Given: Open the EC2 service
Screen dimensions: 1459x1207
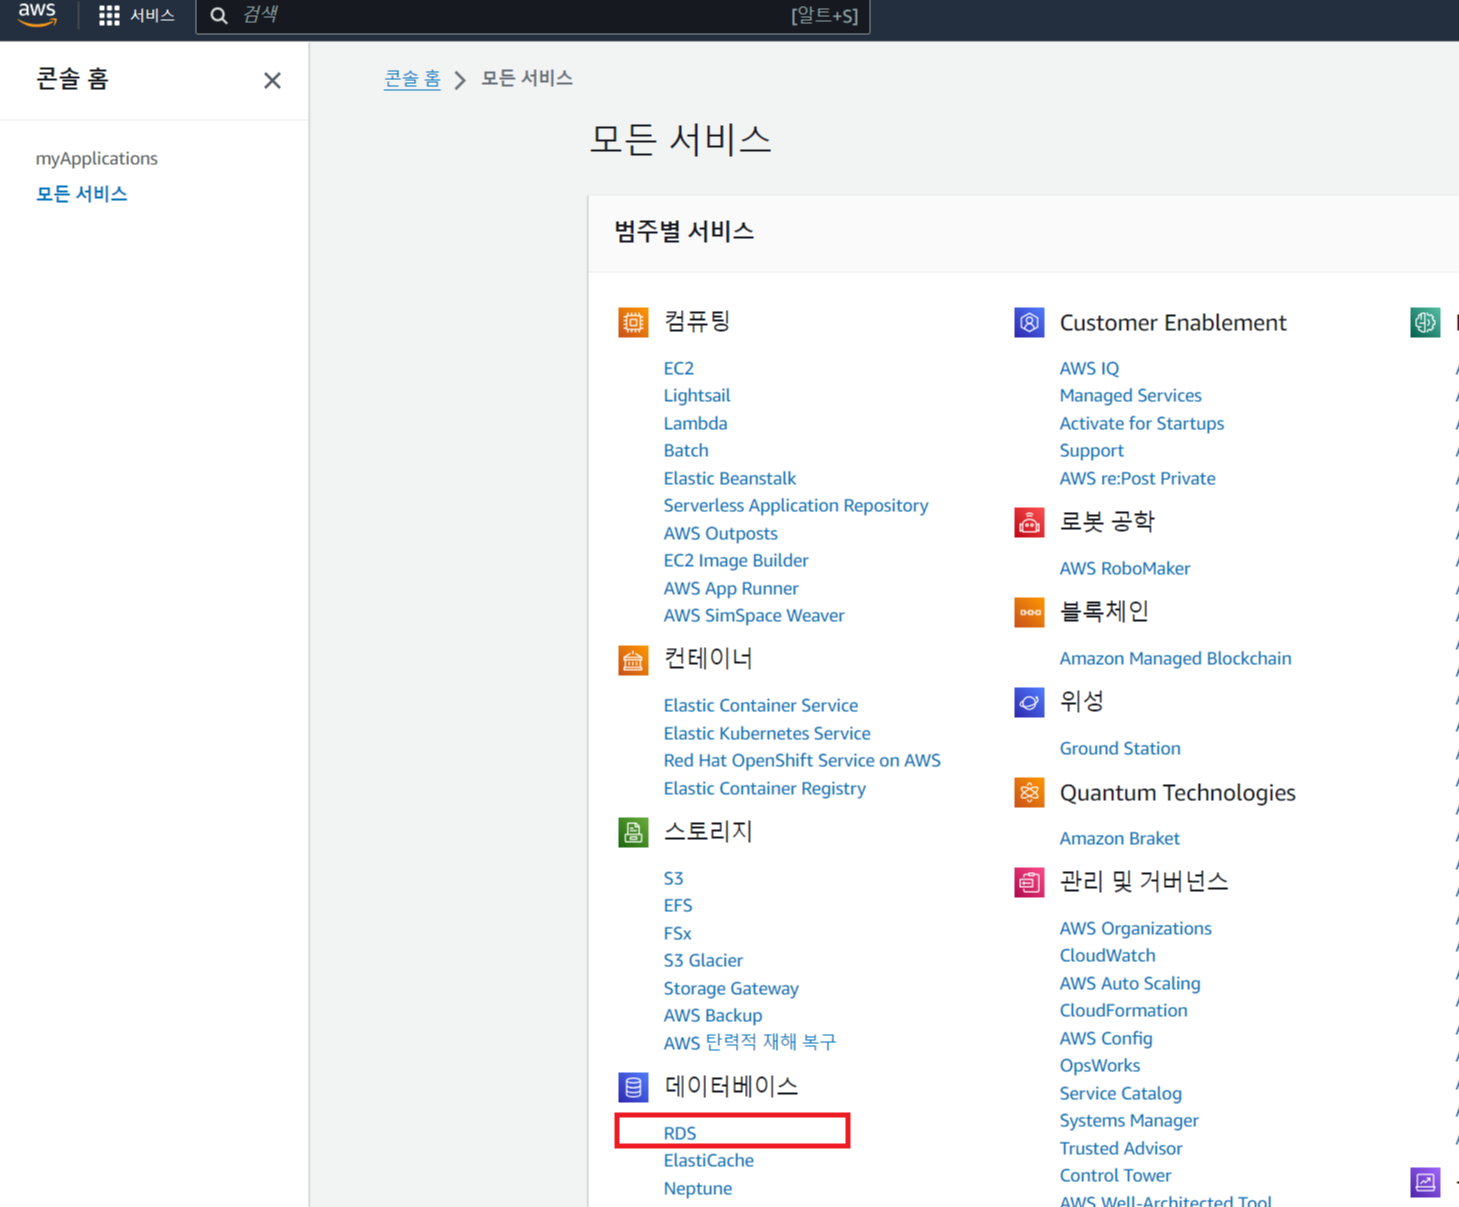Looking at the screenshot, I should click(678, 368).
